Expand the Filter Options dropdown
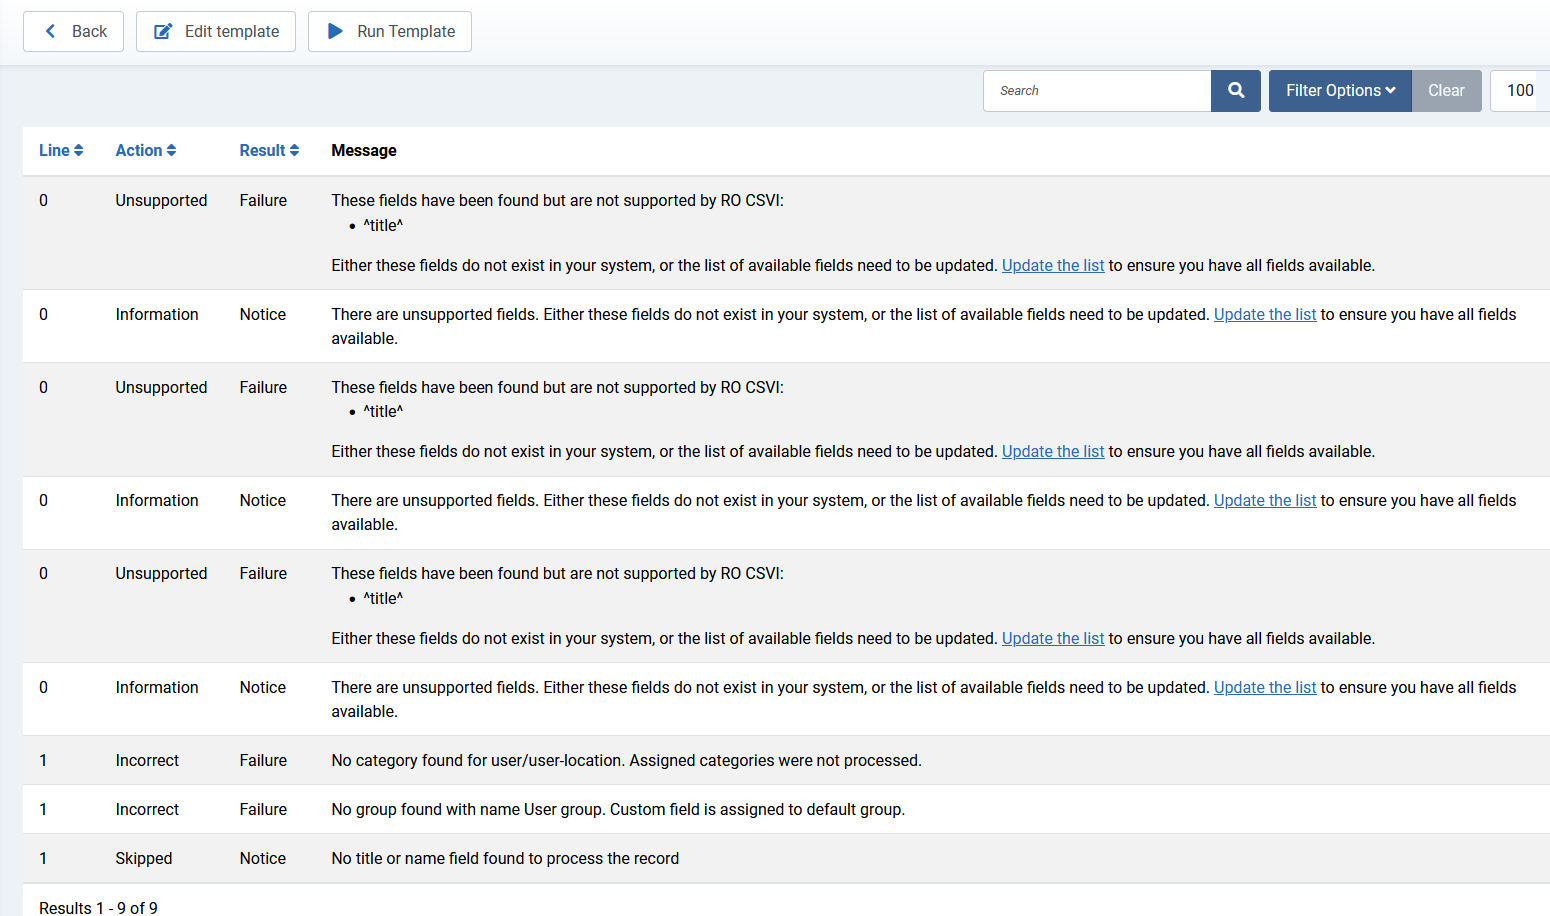 point(1339,91)
